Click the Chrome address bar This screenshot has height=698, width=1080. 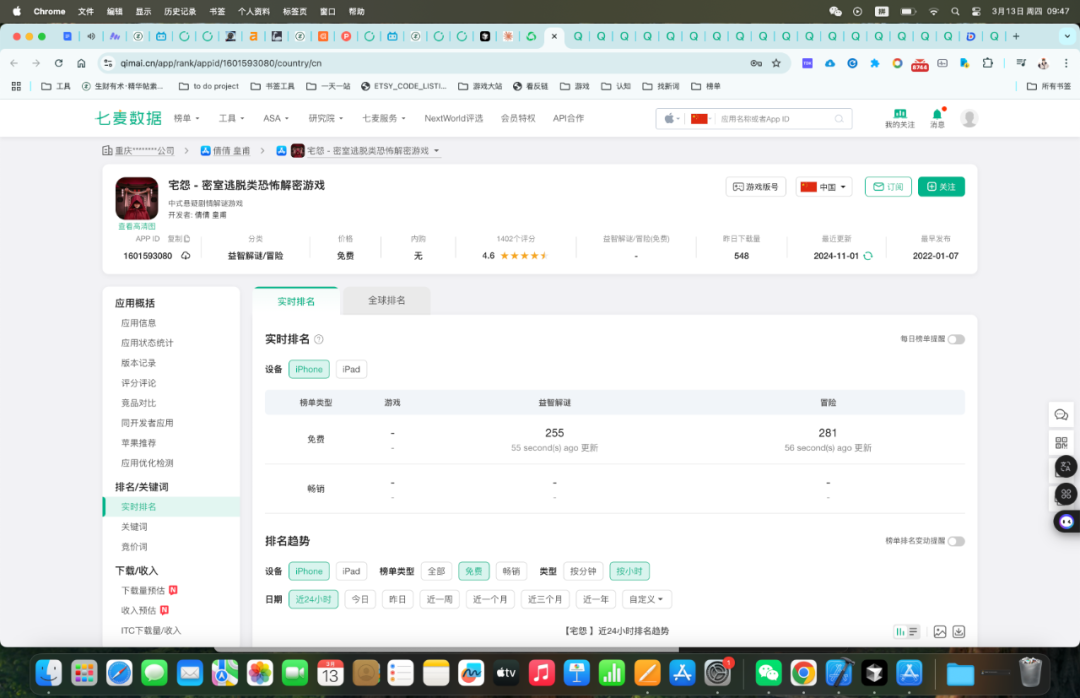point(427,63)
